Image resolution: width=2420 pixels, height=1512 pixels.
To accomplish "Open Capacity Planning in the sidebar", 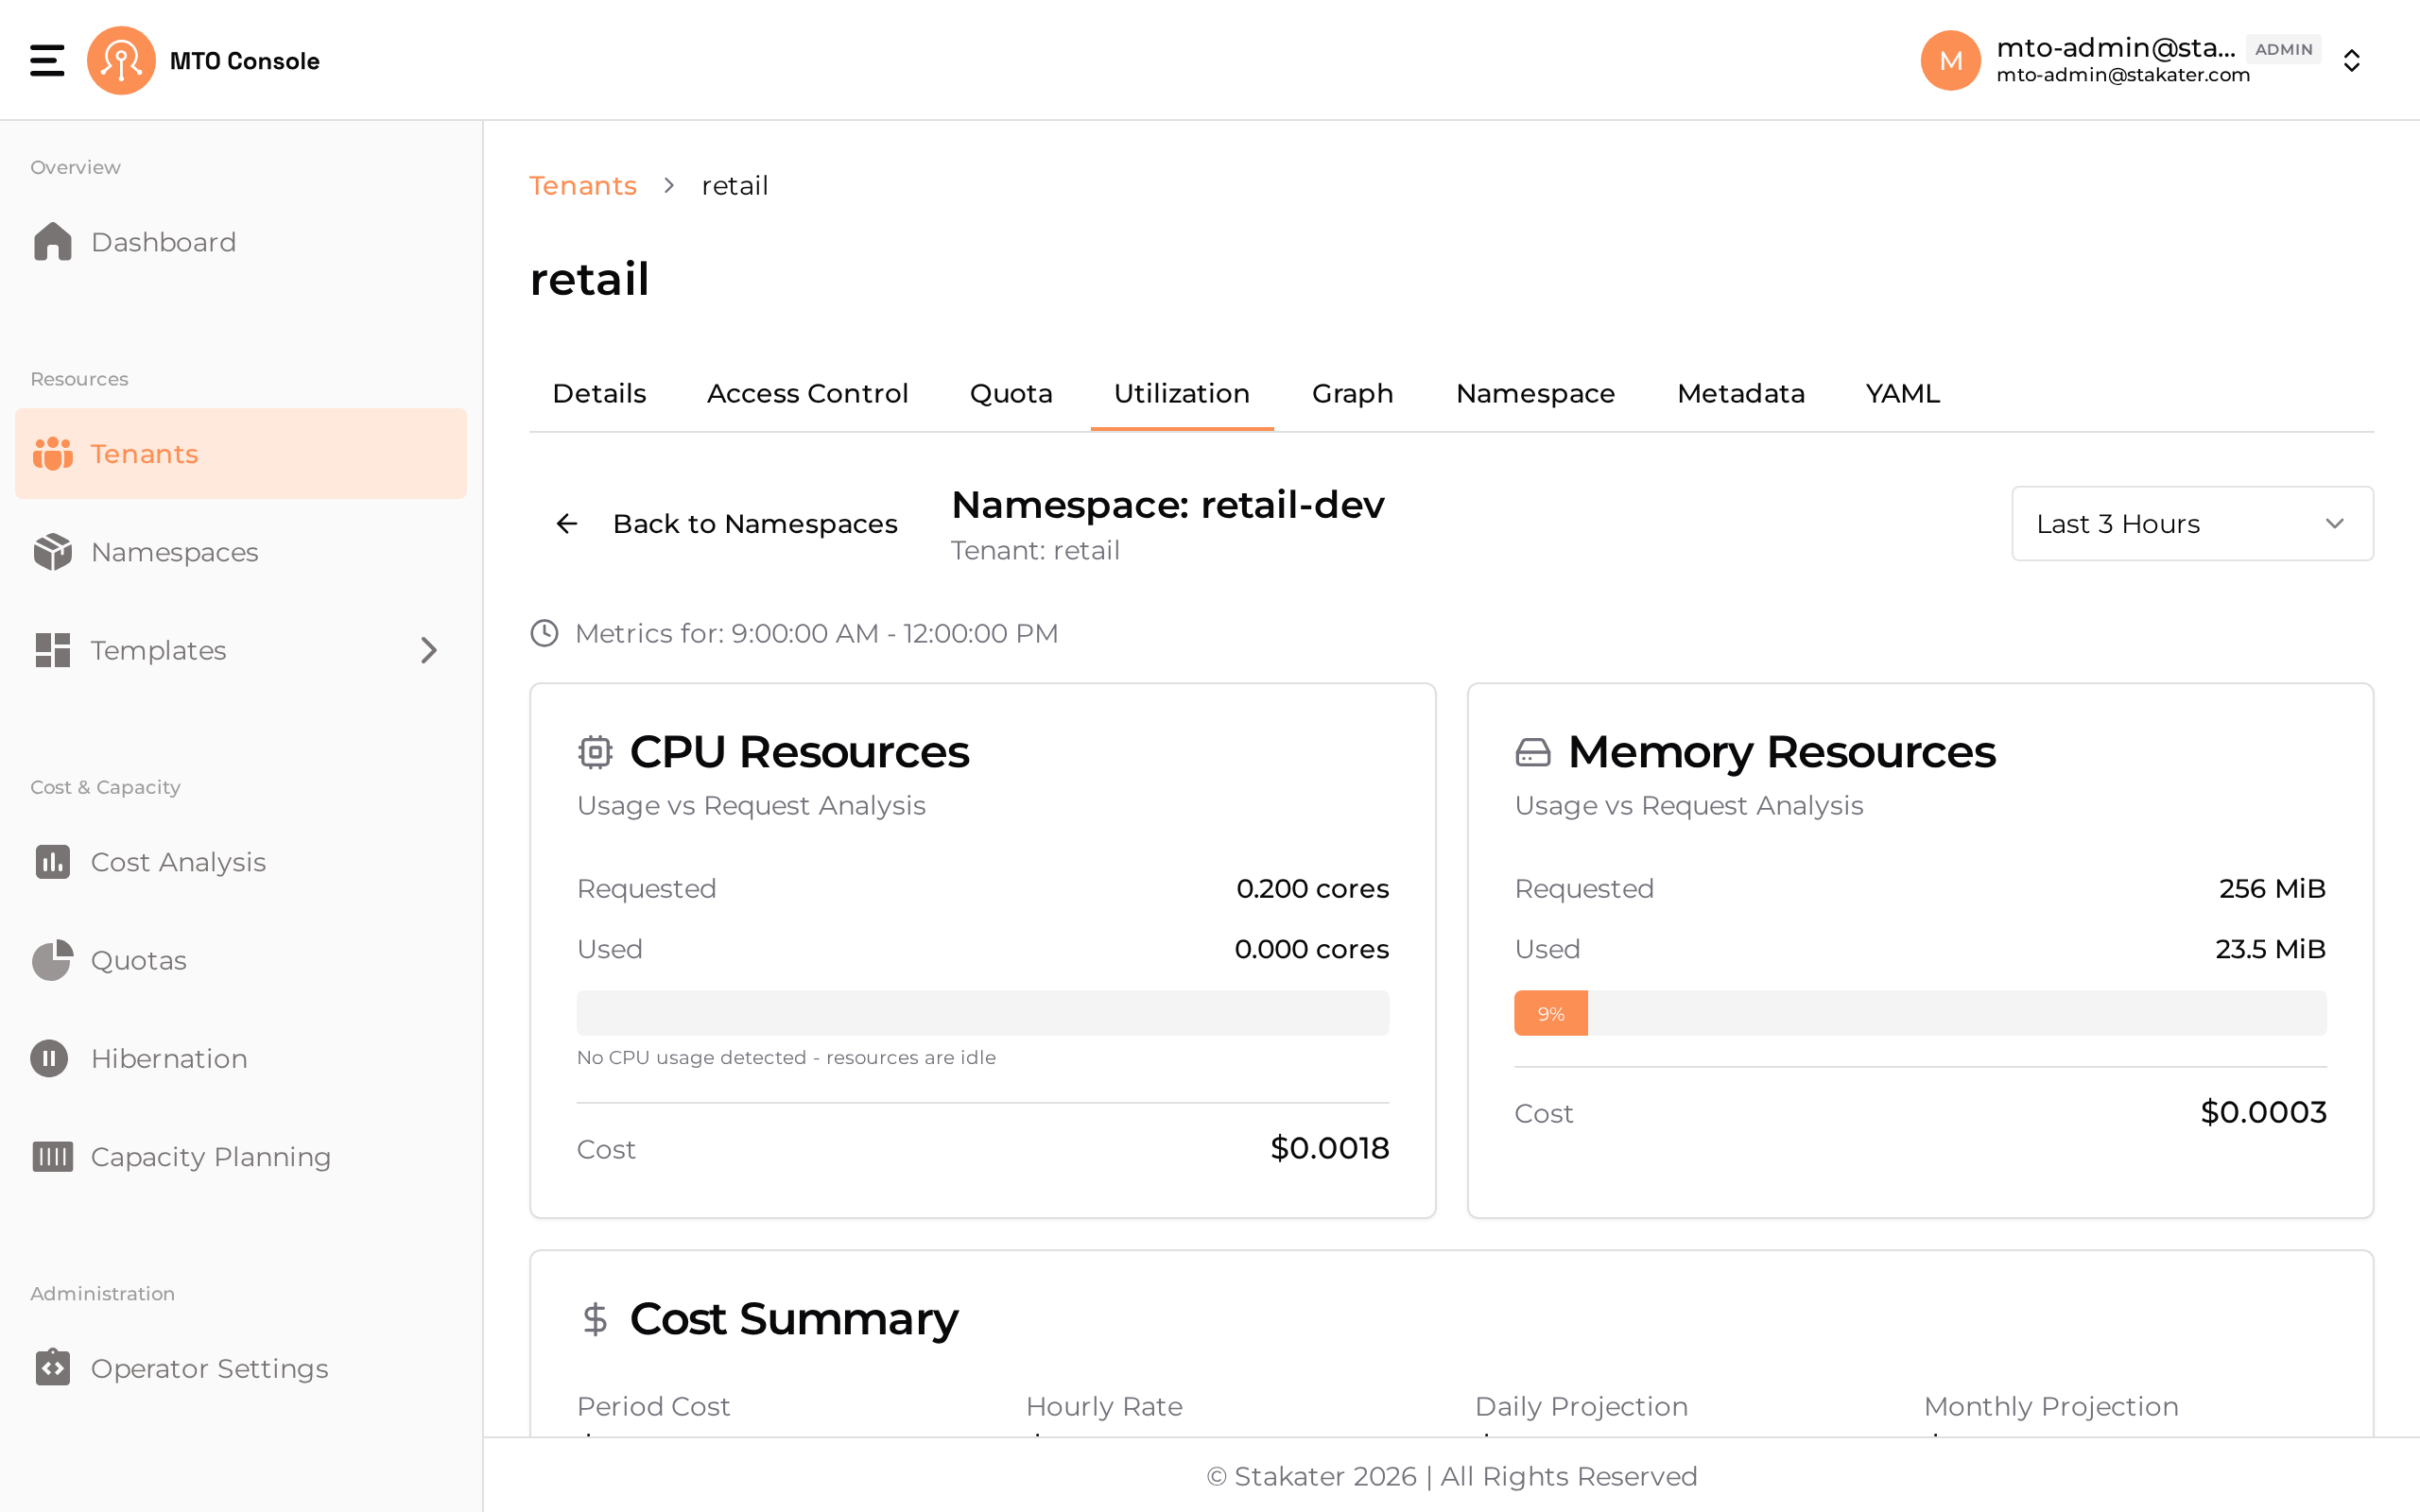I will pos(241,1156).
